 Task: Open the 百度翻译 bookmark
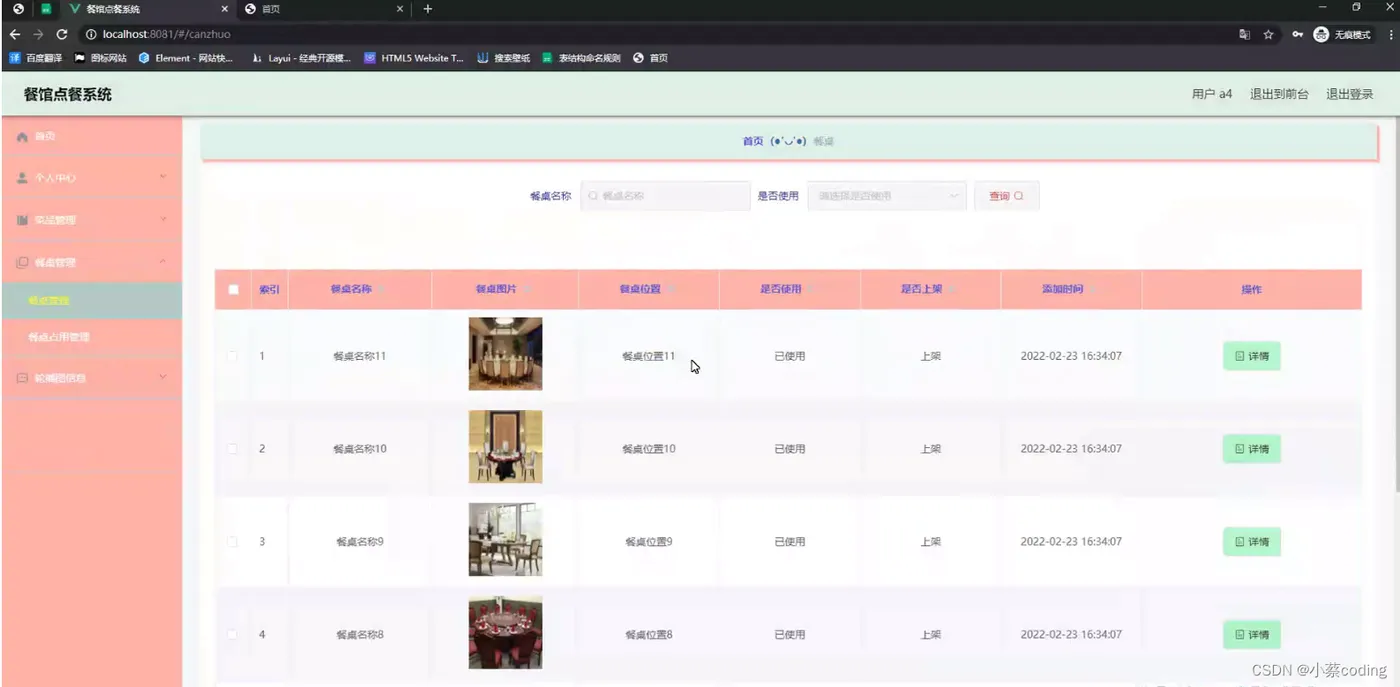click(x=35, y=58)
